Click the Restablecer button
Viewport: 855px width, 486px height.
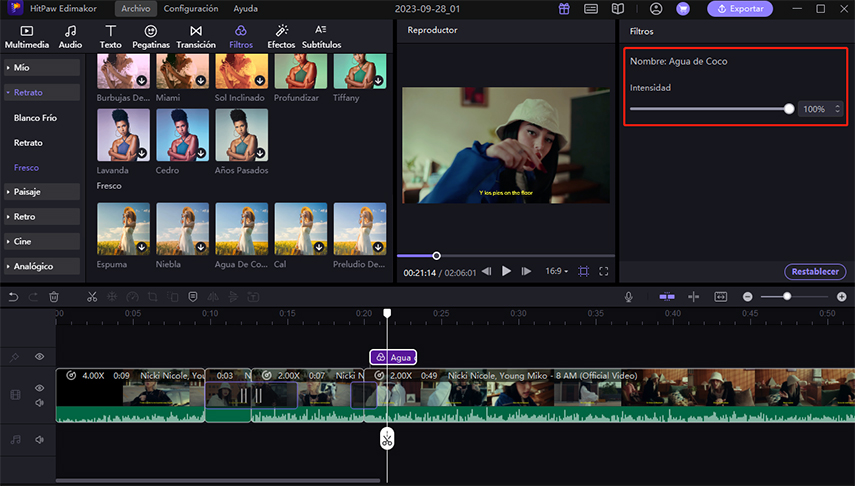tap(815, 271)
